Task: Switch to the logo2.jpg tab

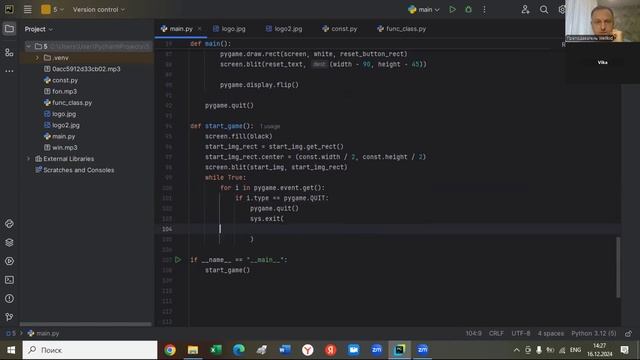Action: click(284, 29)
